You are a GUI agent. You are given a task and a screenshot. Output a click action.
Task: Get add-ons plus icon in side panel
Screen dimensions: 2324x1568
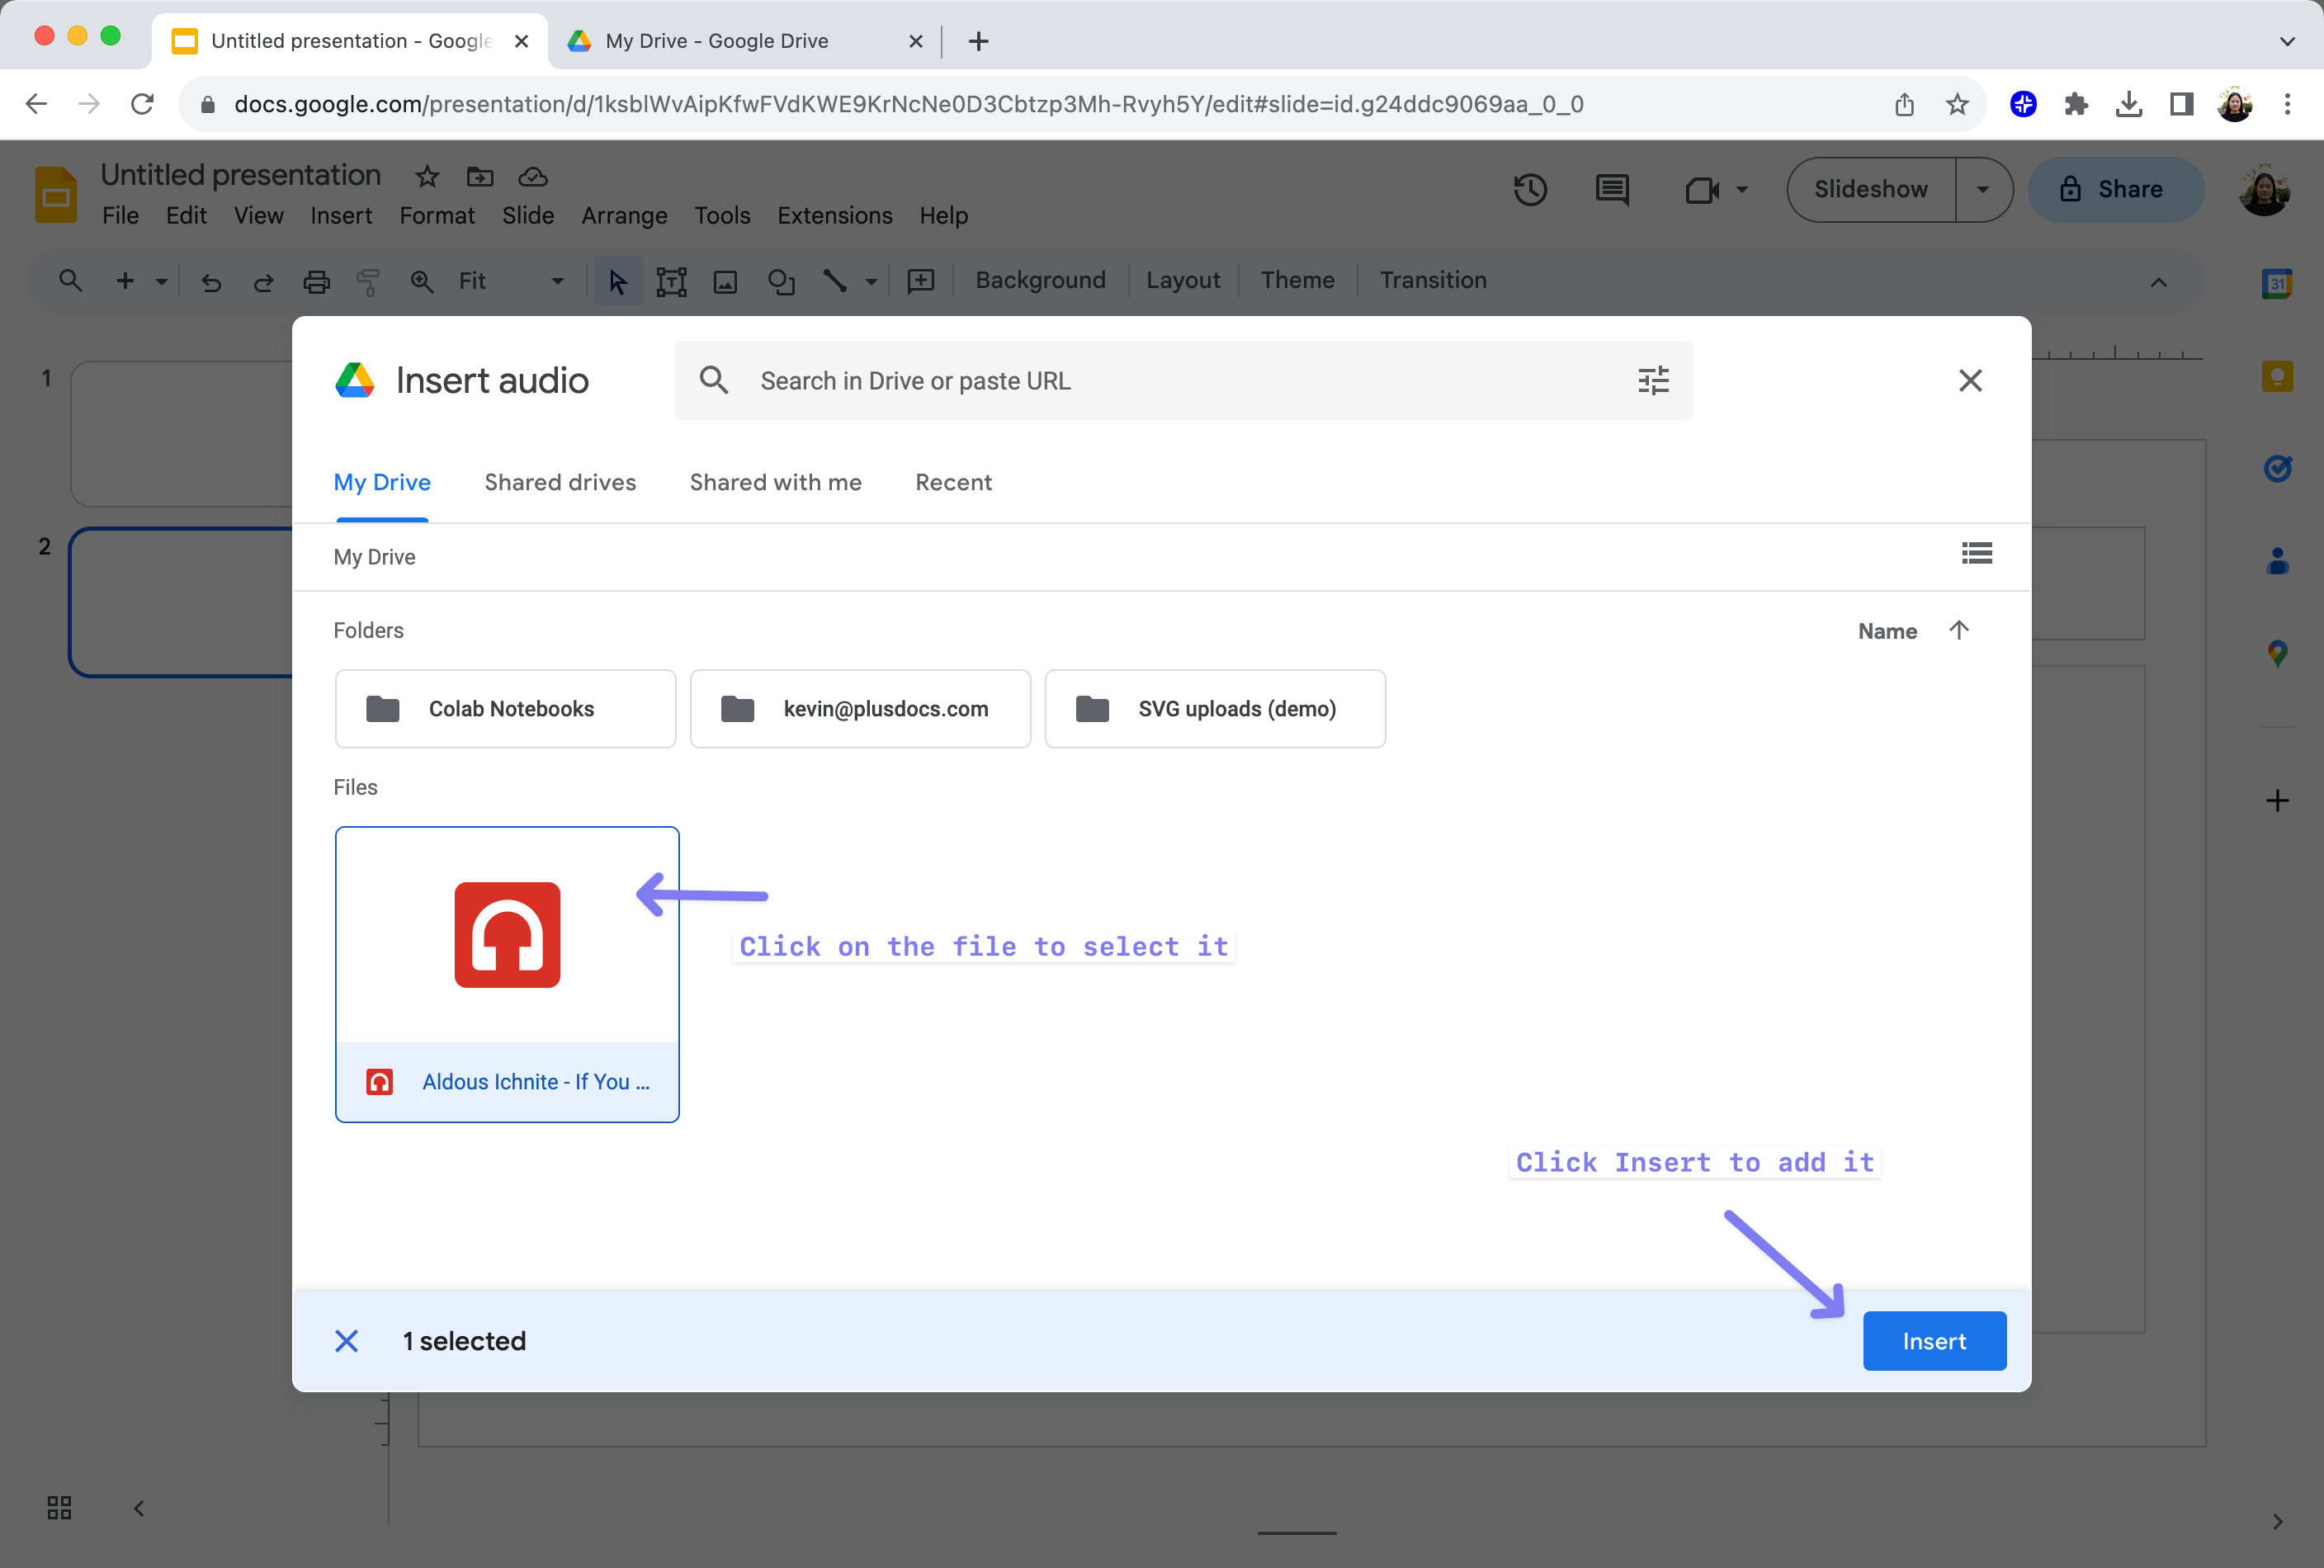[x=2276, y=800]
